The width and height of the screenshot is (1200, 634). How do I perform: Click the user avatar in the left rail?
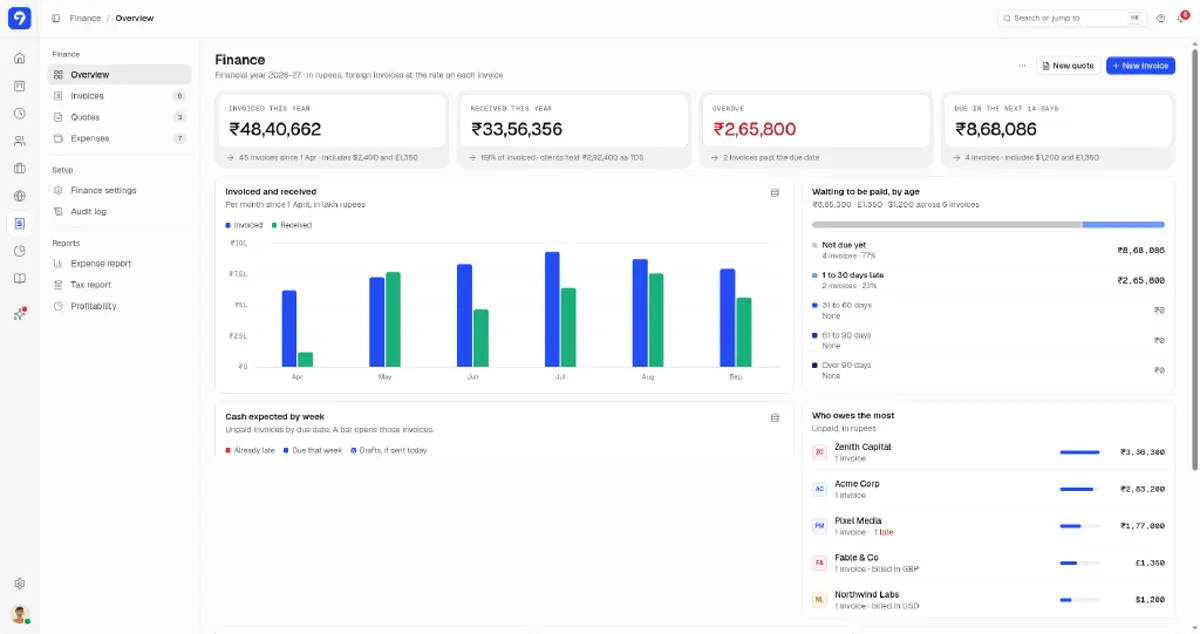tap(19, 614)
